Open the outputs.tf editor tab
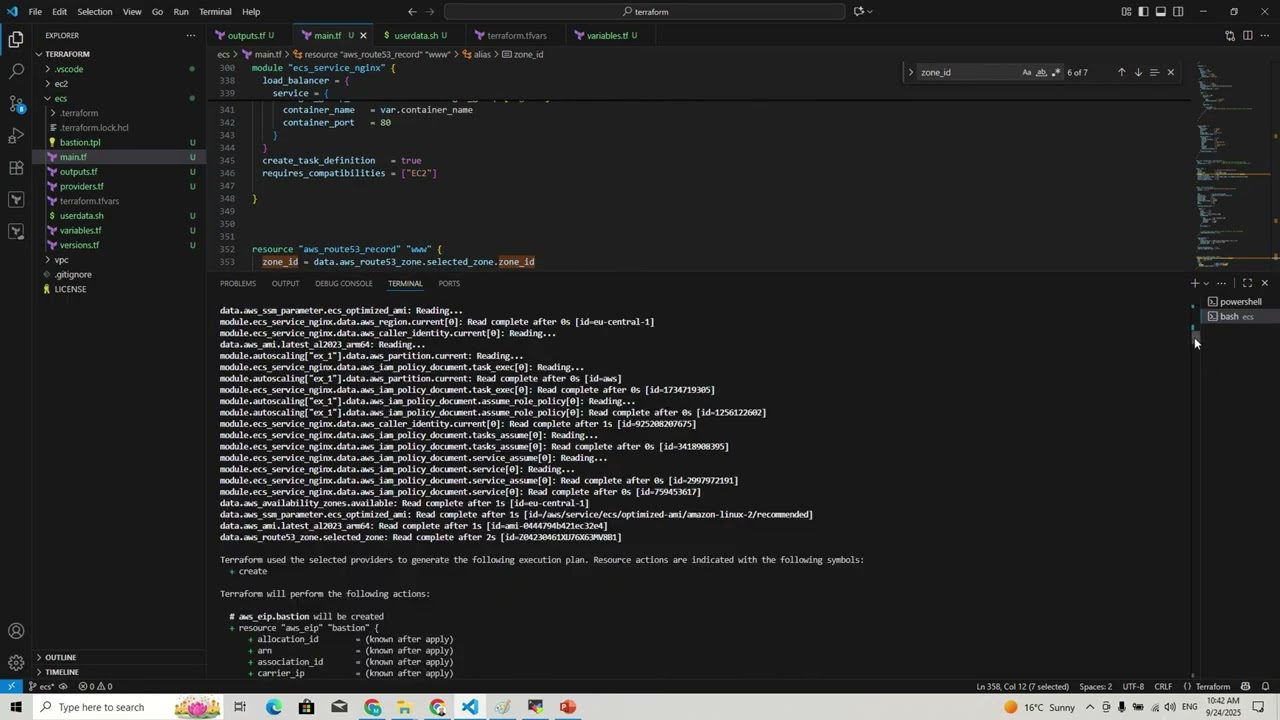1280x720 pixels. [x=246, y=35]
